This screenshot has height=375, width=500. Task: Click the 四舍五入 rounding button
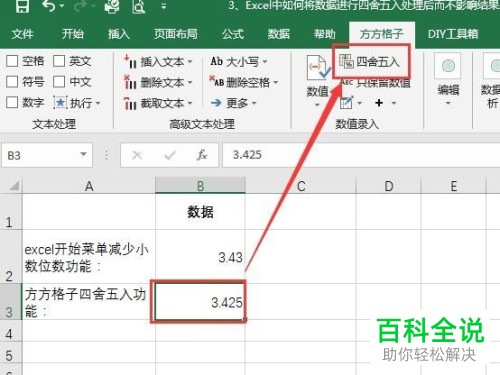[x=369, y=62]
